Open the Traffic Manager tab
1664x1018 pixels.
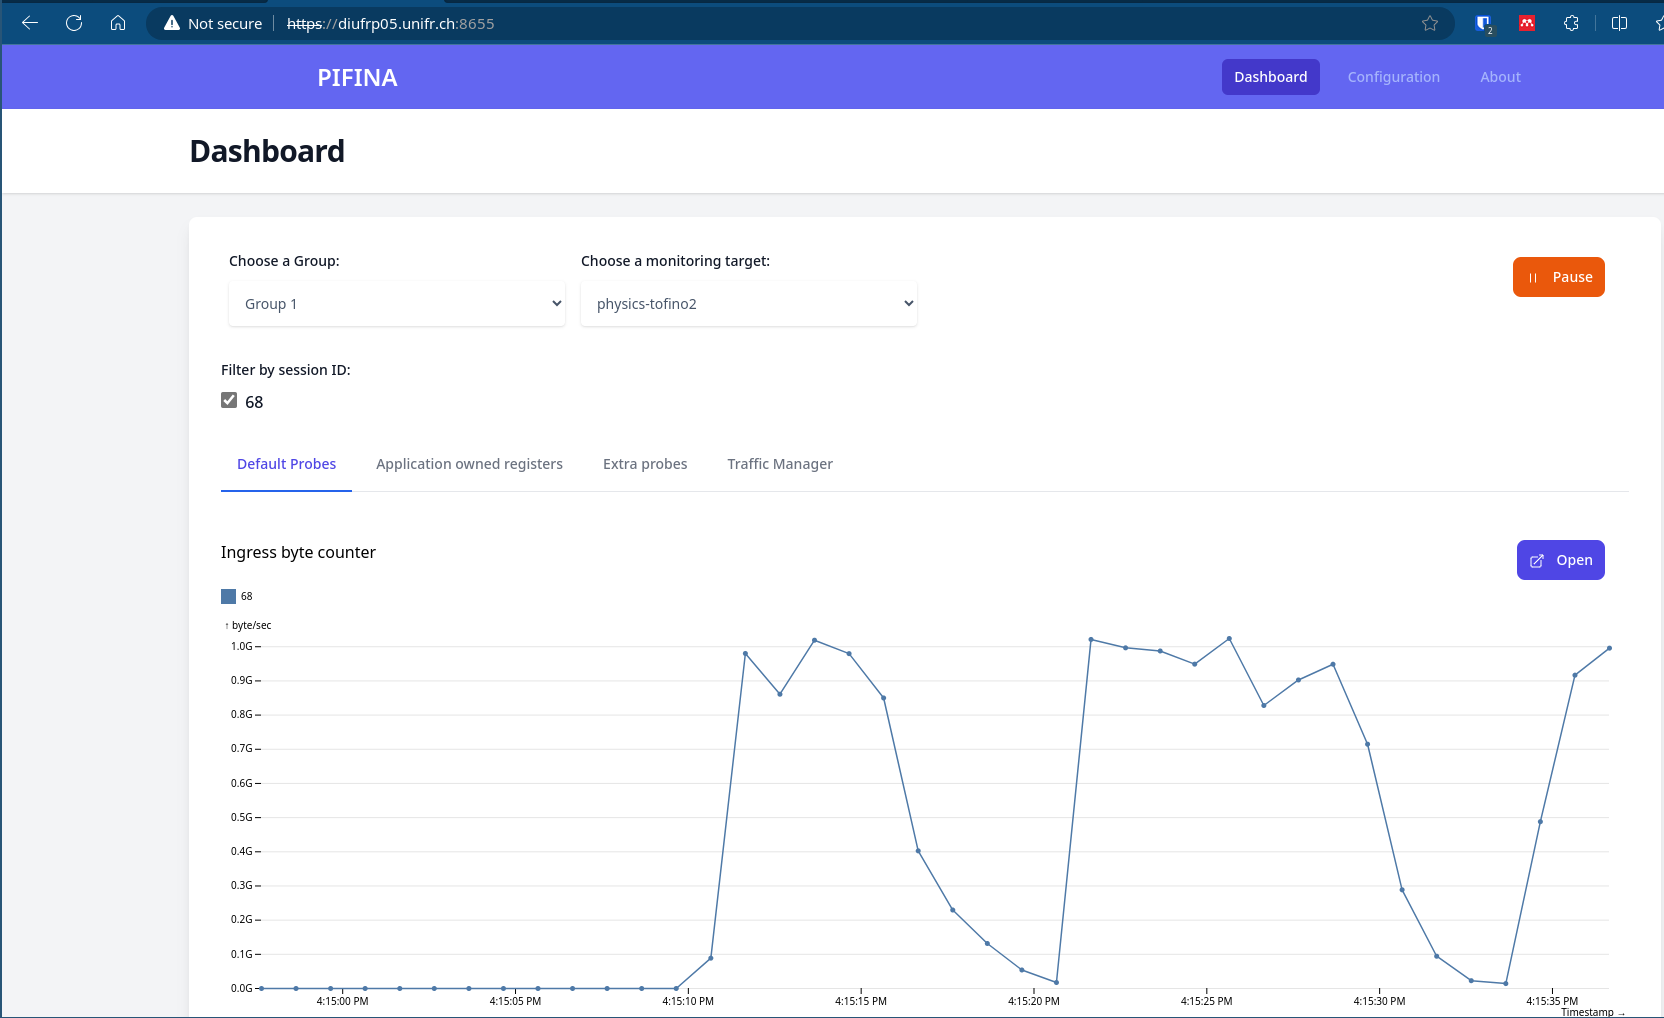coord(780,464)
